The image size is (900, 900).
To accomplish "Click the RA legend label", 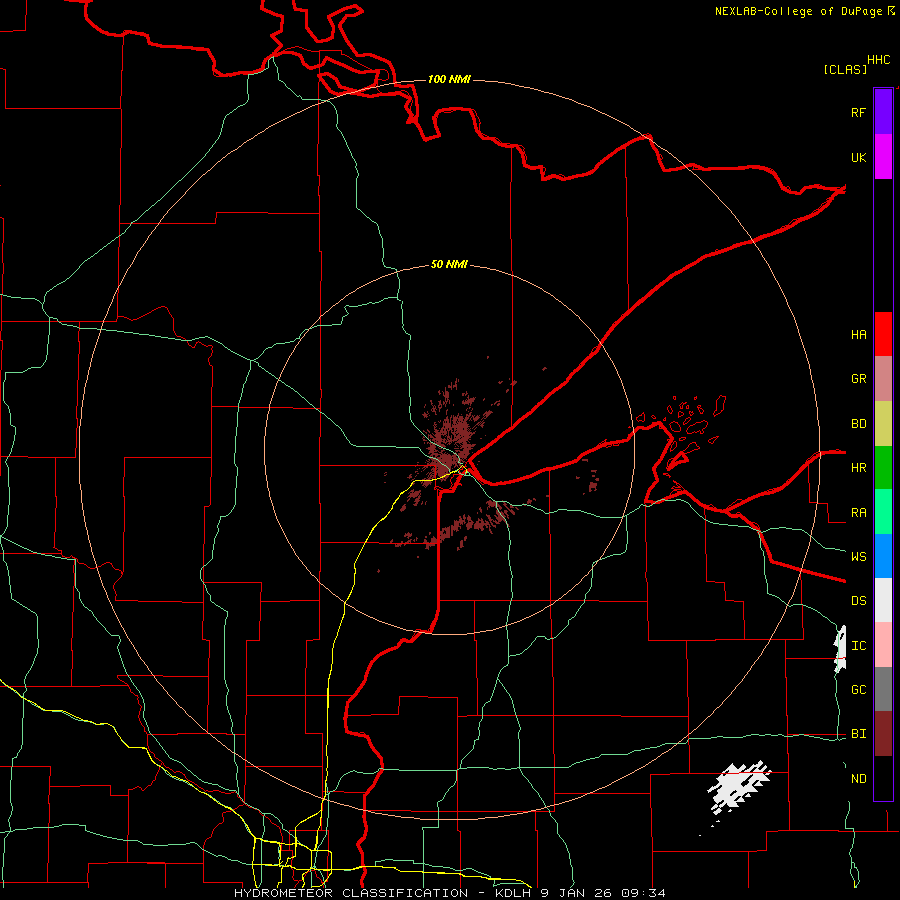I will coord(858,513).
